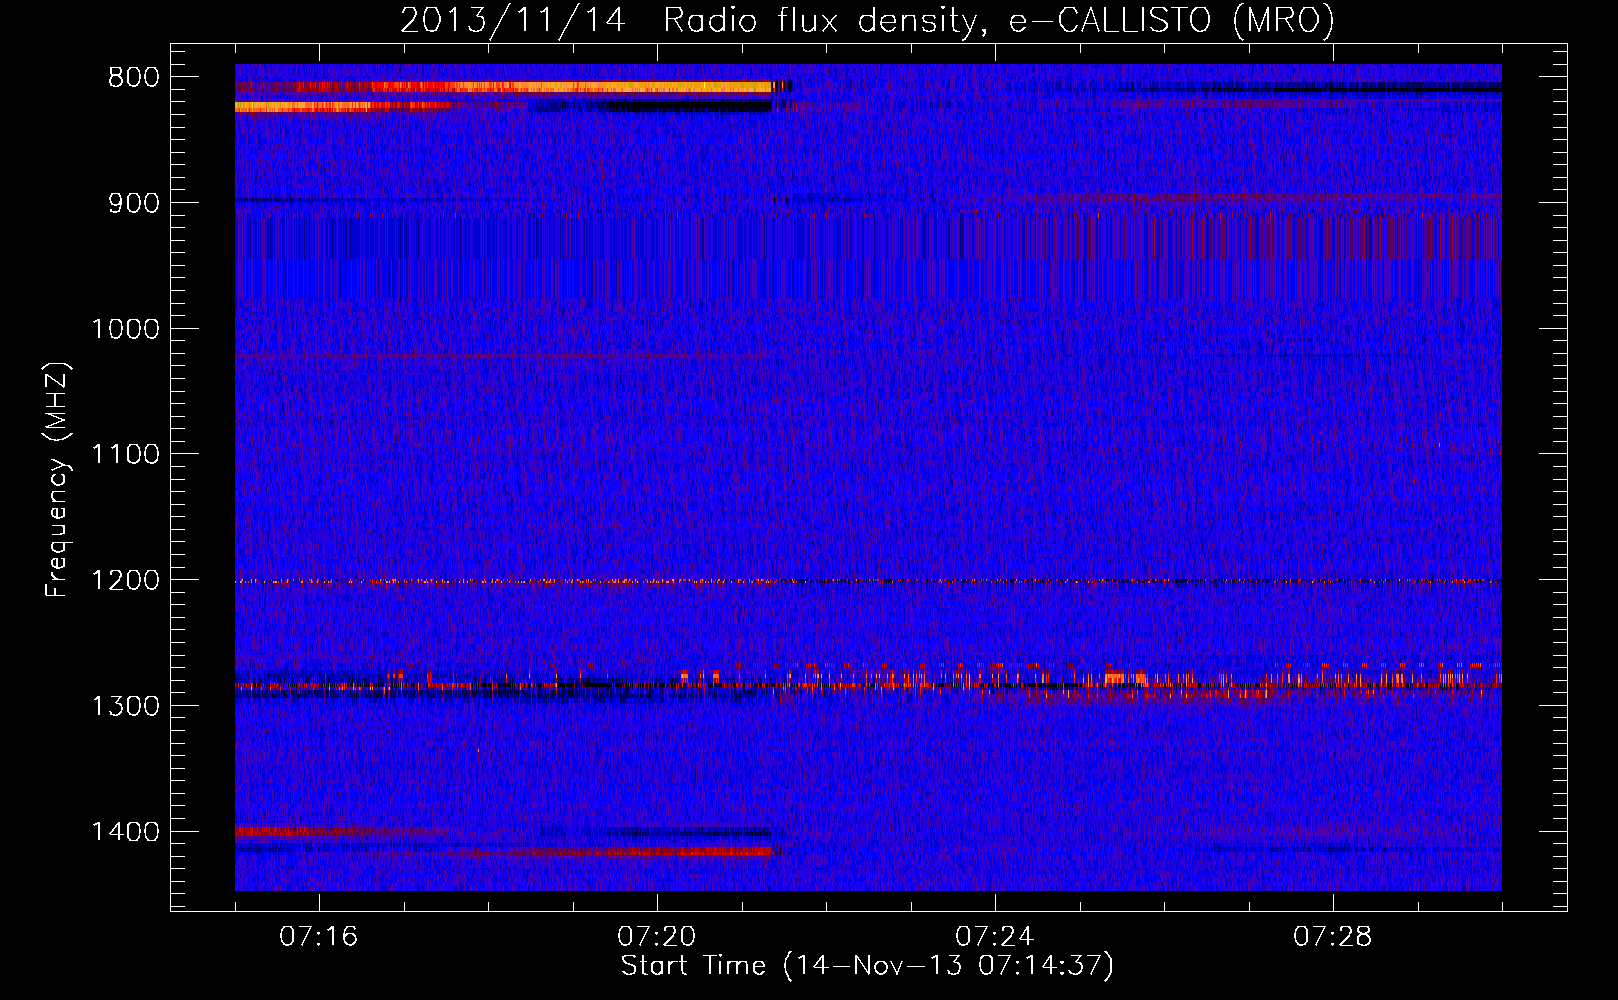The width and height of the screenshot is (1618, 1000).
Task: Click the 800 frequency tick label
Action: coord(133,78)
